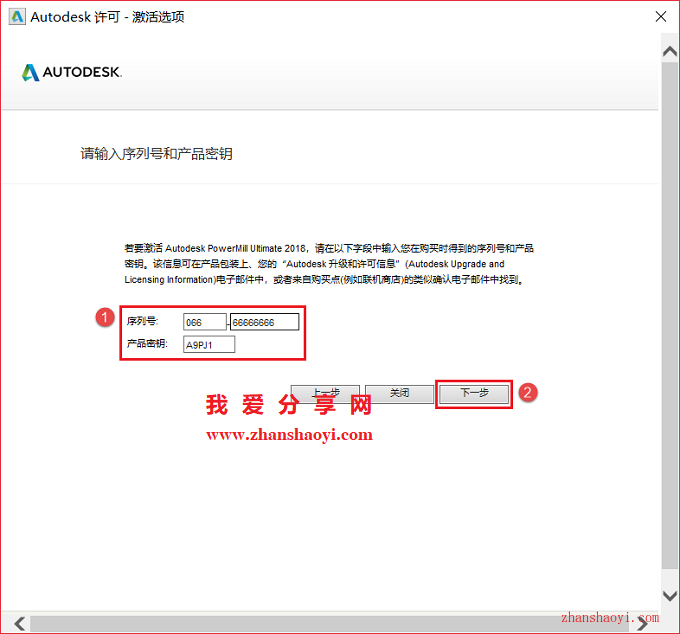Viewport: 680px width, 634px height.
Task: Click the 下一步 (Next) button
Action: click(x=474, y=393)
